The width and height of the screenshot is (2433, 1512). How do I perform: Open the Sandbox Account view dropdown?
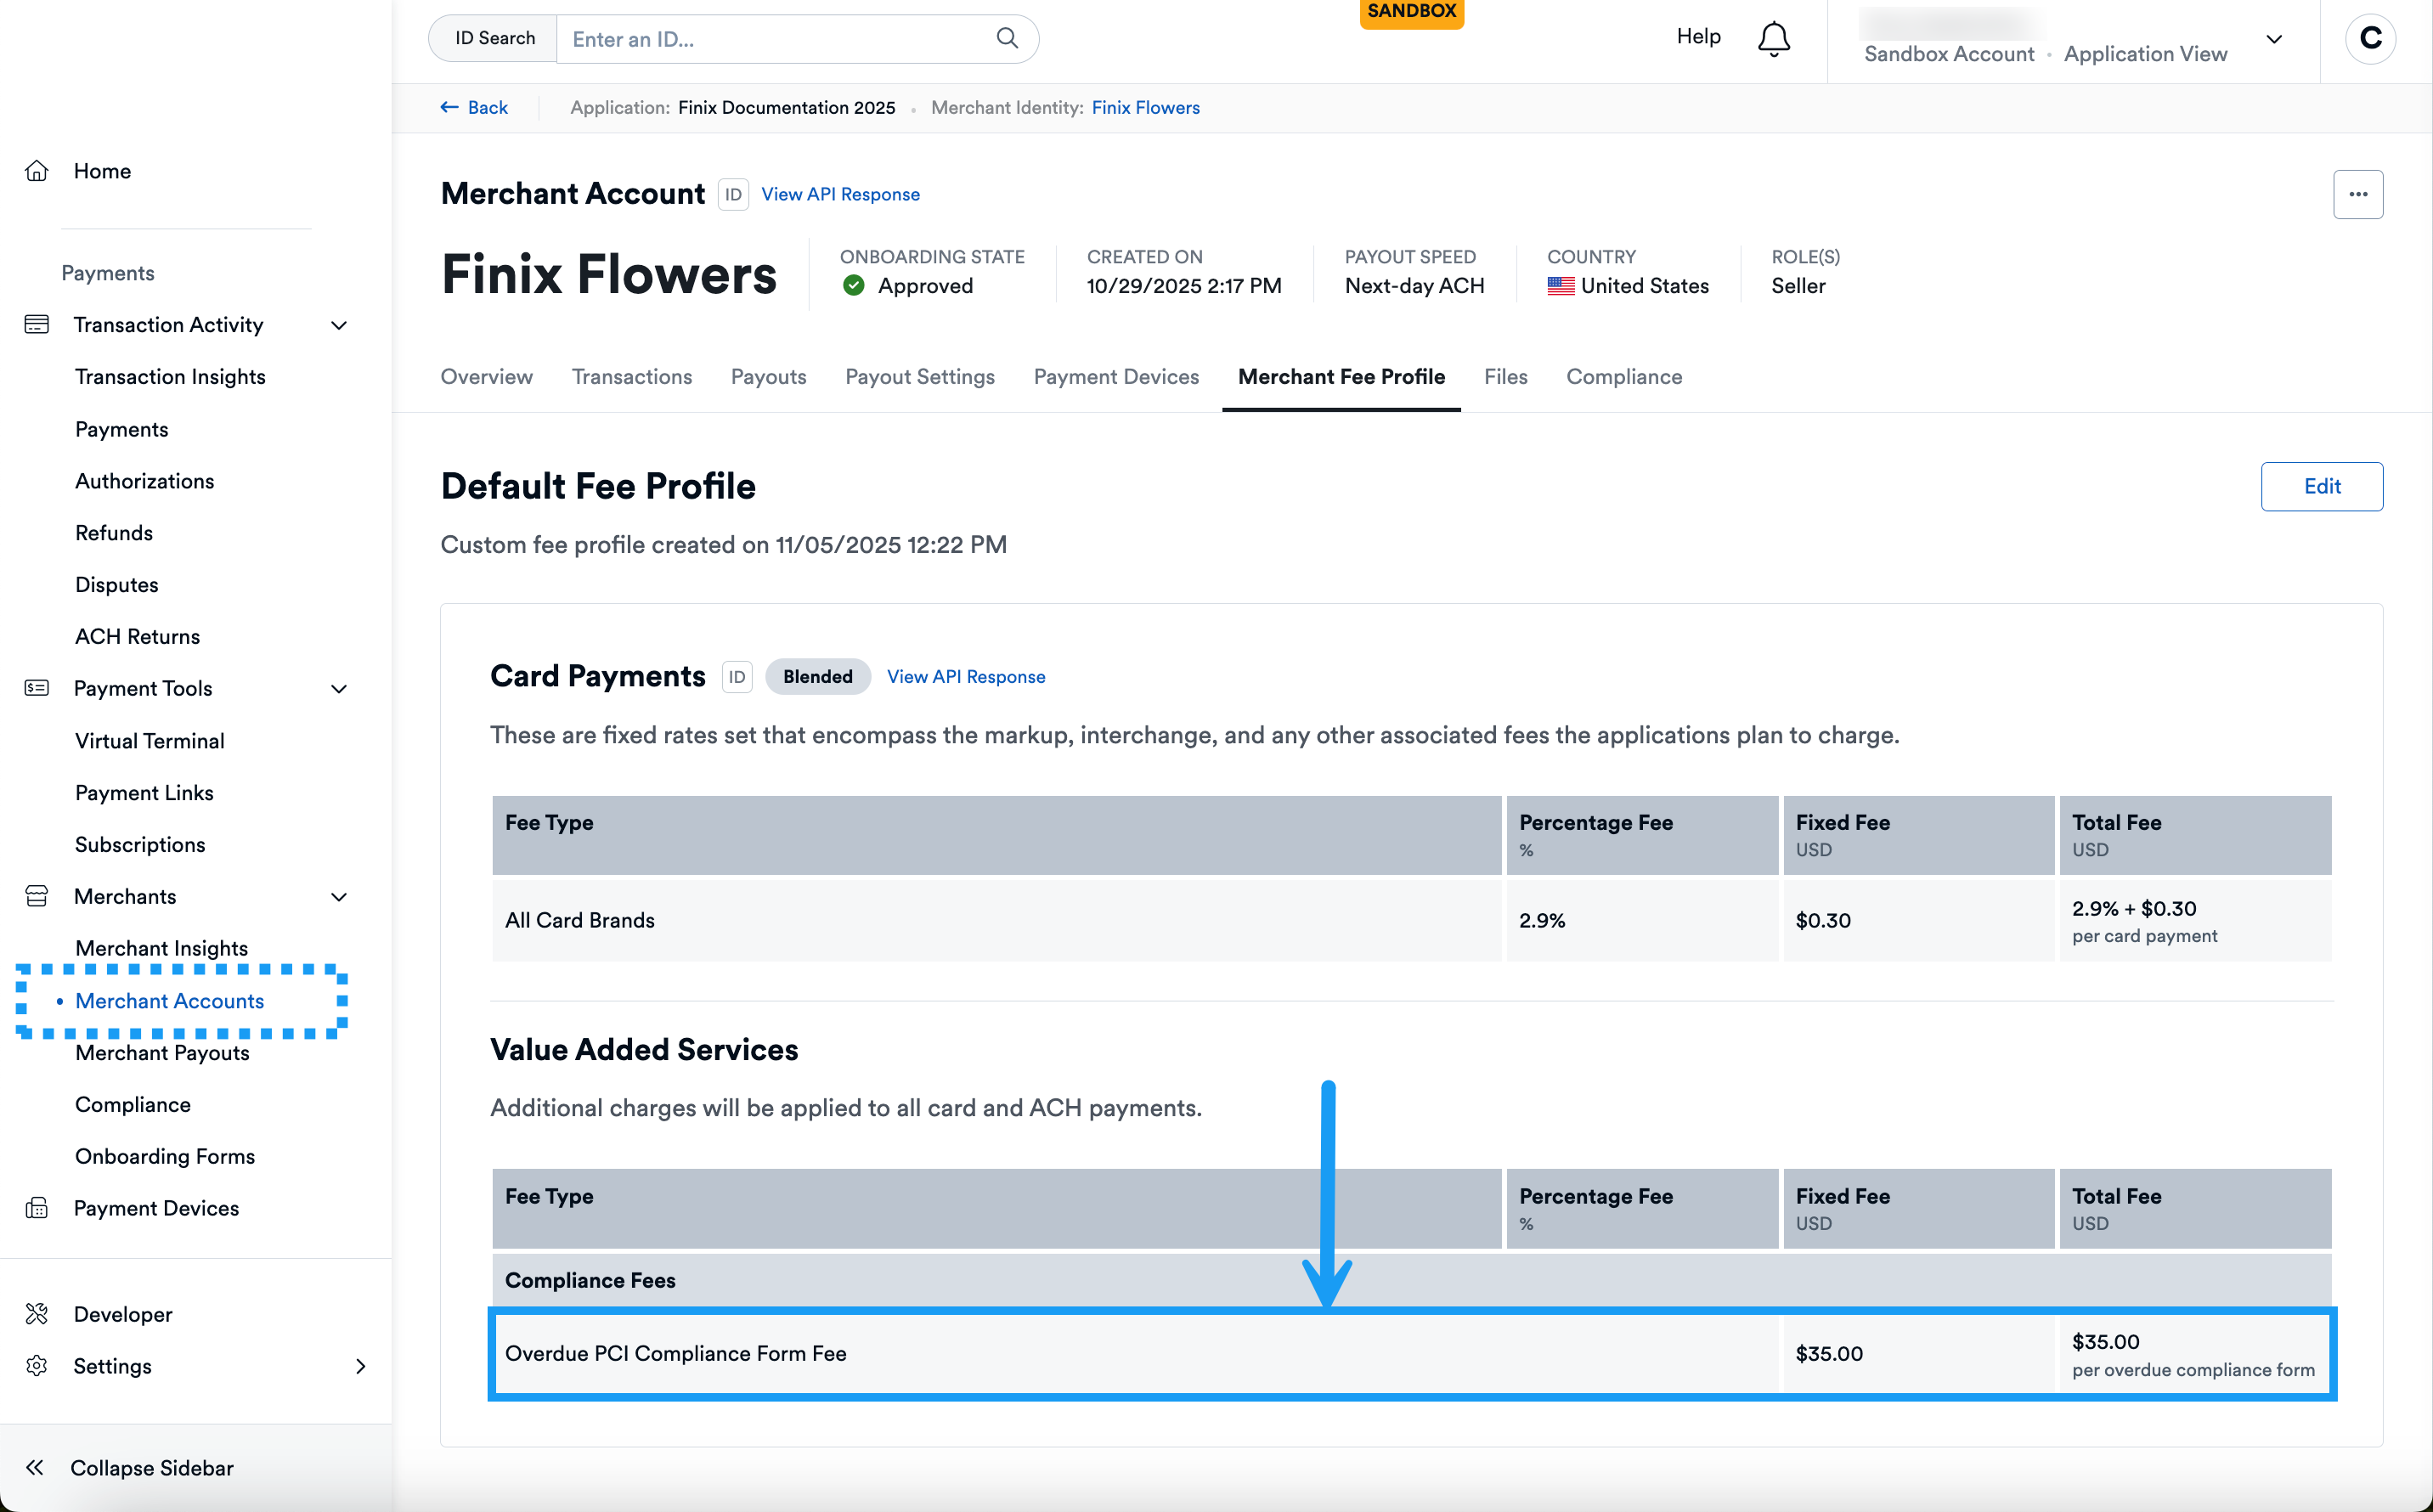point(2273,40)
